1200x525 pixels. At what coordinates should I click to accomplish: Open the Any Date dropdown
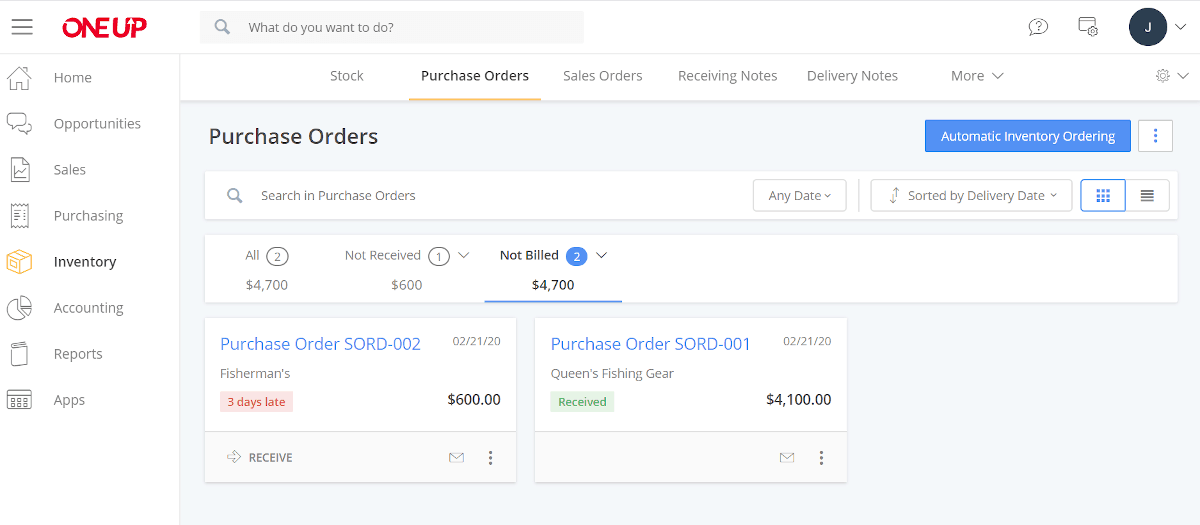point(800,196)
